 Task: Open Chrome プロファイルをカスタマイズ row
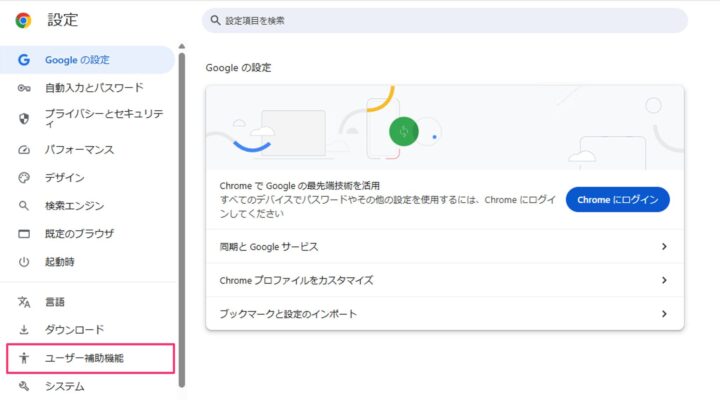point(445,280)
